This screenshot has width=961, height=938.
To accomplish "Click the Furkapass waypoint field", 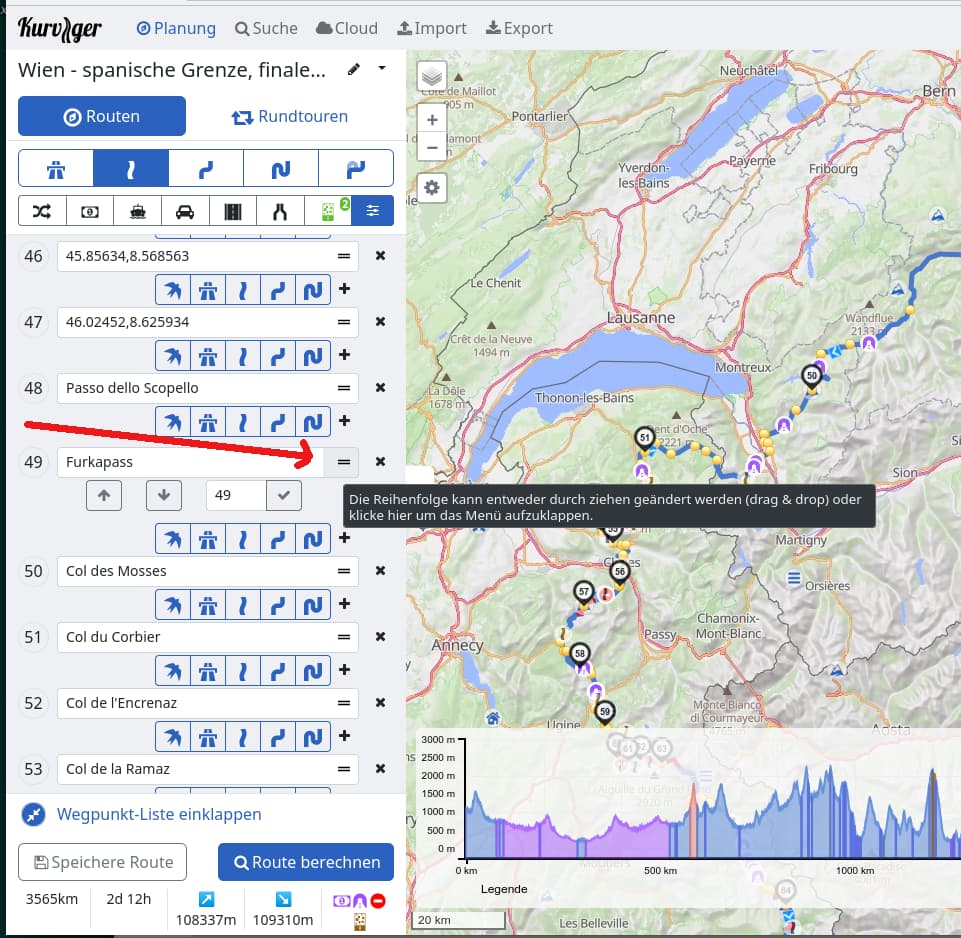I will [x=190, y=462].
